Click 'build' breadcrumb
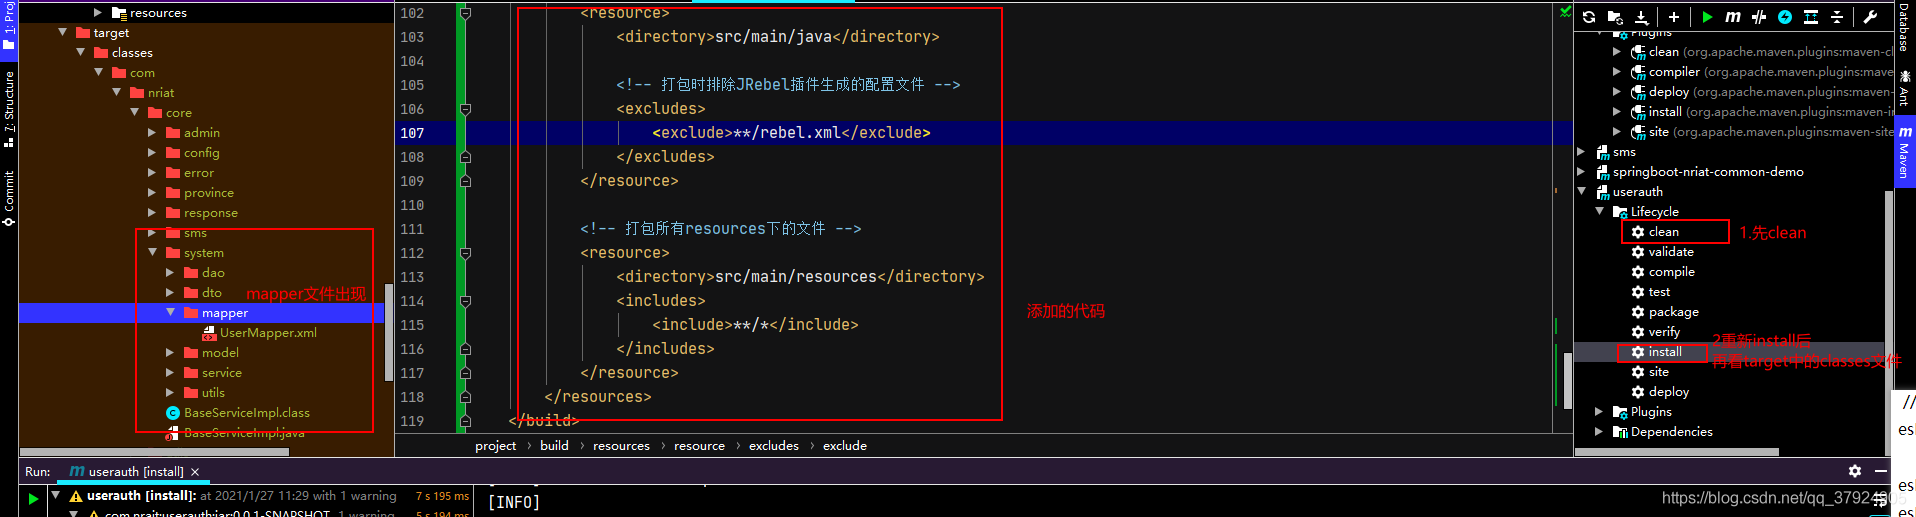 554,446
